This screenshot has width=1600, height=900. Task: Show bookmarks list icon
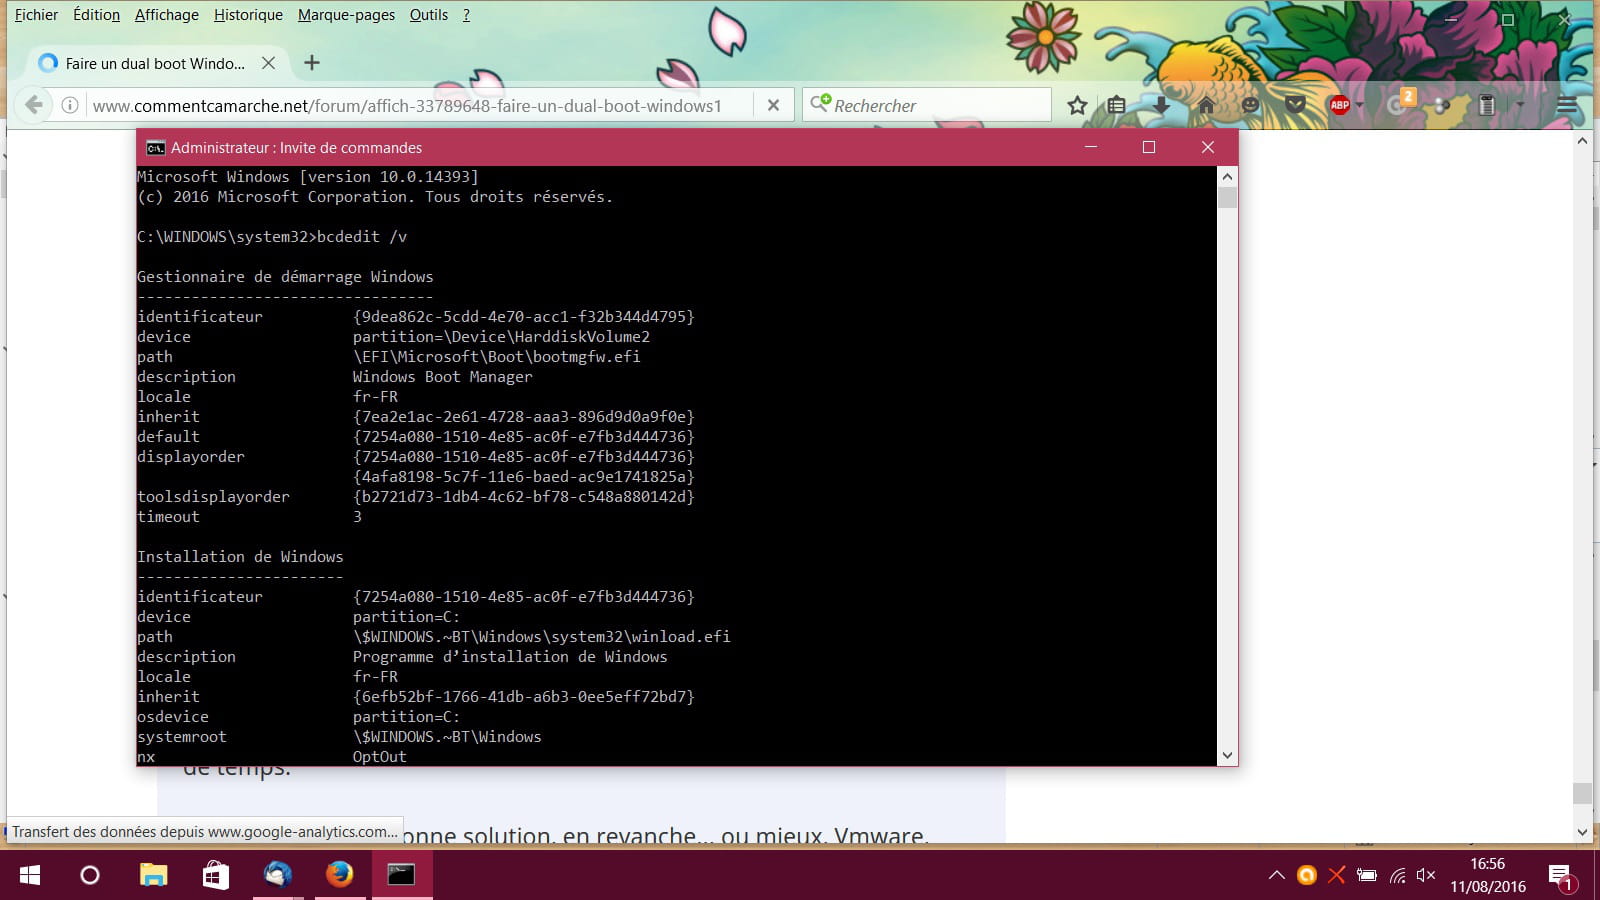pyautogui.click(x=1117, y=105)
